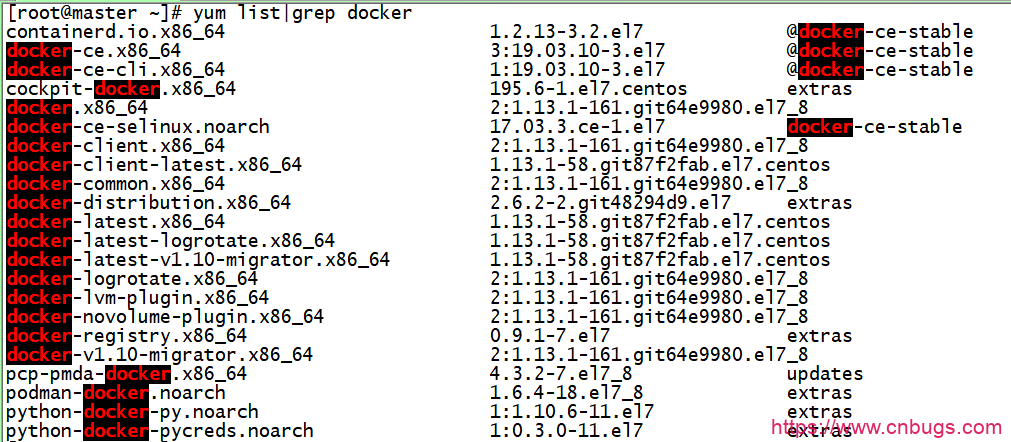Click the pcp-pmda-docker.x86_64 package name
1011x442 pixels.
[126, 374]
